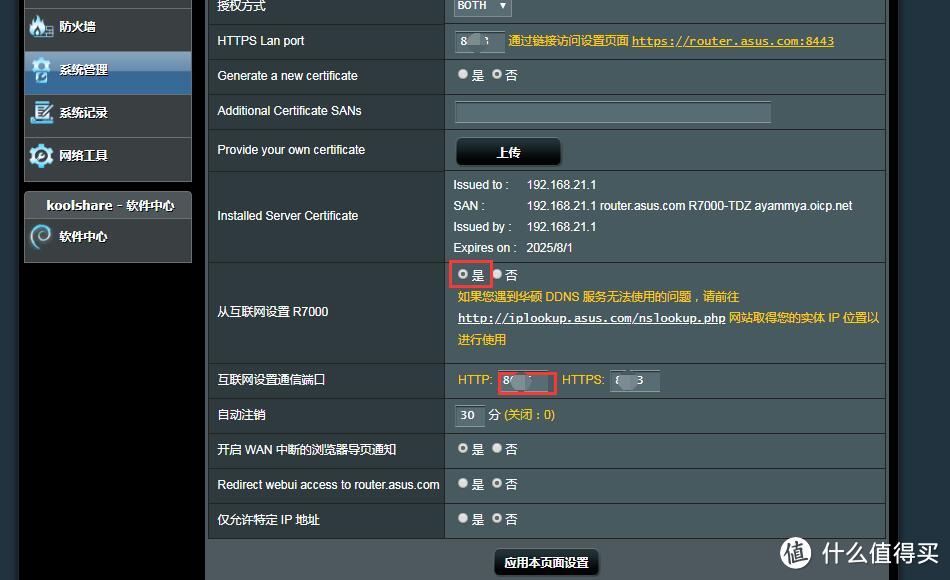This screenshot has height=580, width=950.
Task: Select 否 for 从互联网设置 R7000
Action: (497, 274)
